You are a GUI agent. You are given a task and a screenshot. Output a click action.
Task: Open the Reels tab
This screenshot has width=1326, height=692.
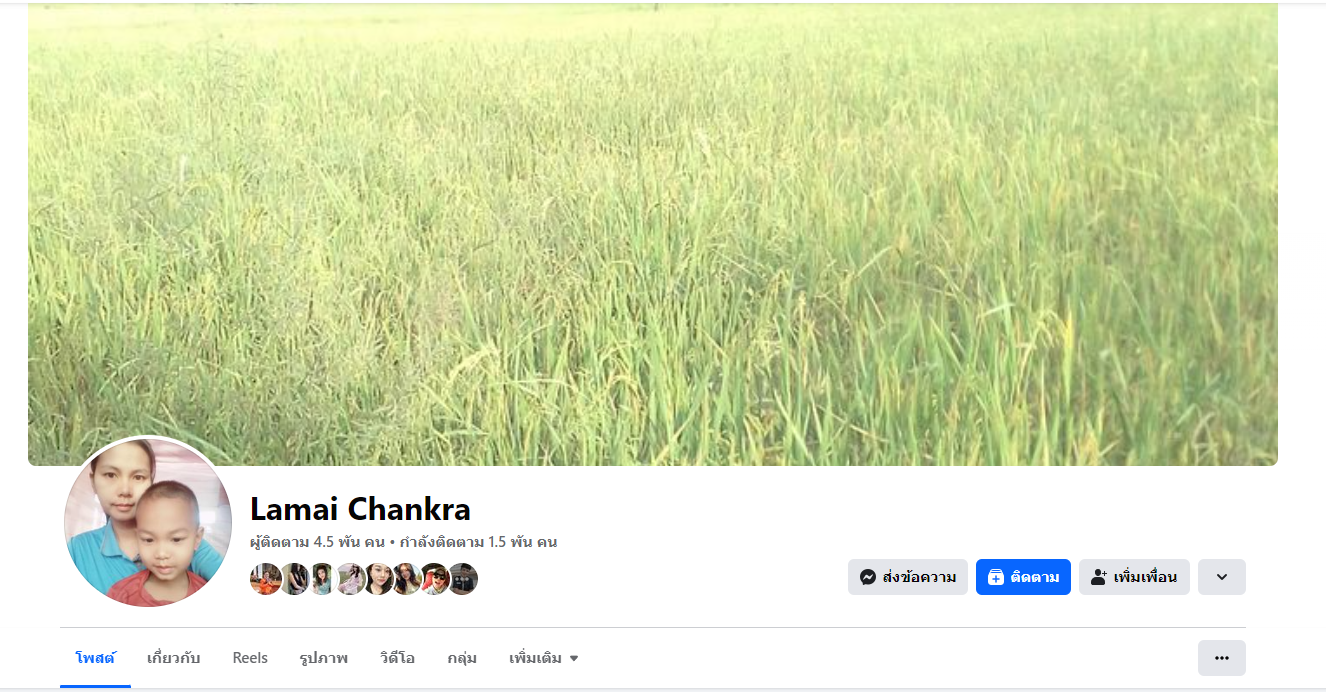(x=250, y=658)
